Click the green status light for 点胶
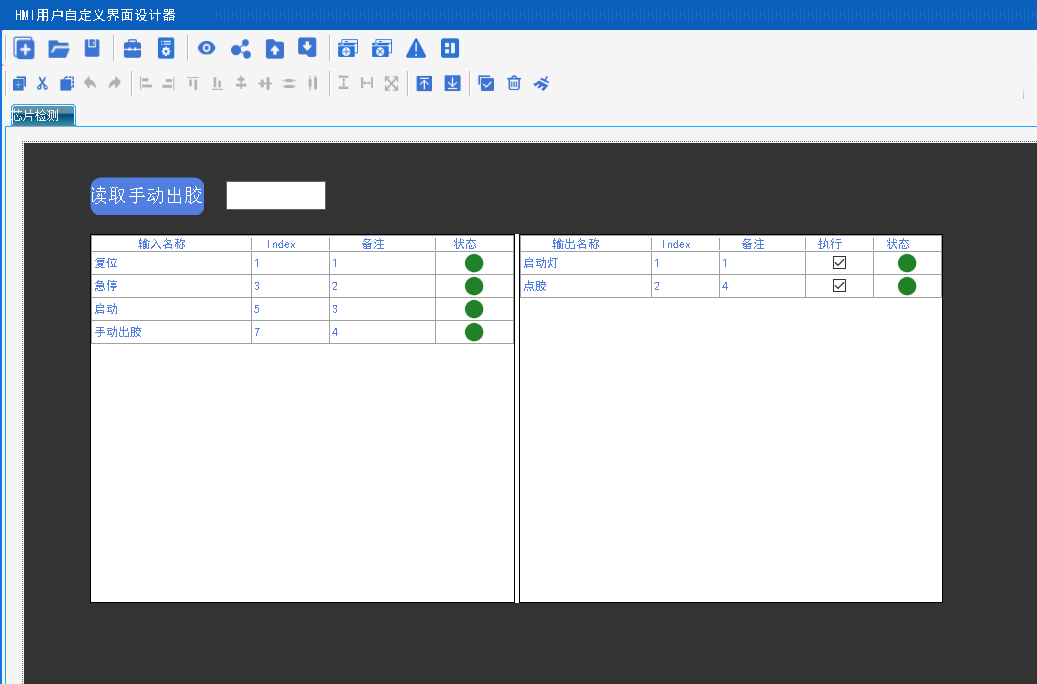The width and height of the screenshot is (1037, 684). point(907,286)
